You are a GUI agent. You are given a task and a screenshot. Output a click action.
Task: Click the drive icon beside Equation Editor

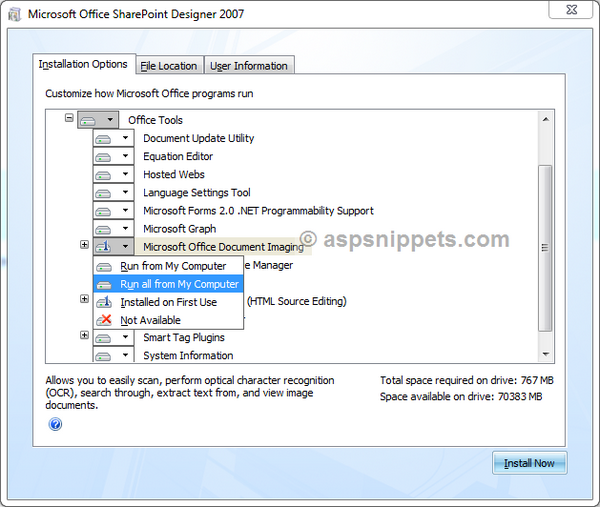(x=104, y=157)
